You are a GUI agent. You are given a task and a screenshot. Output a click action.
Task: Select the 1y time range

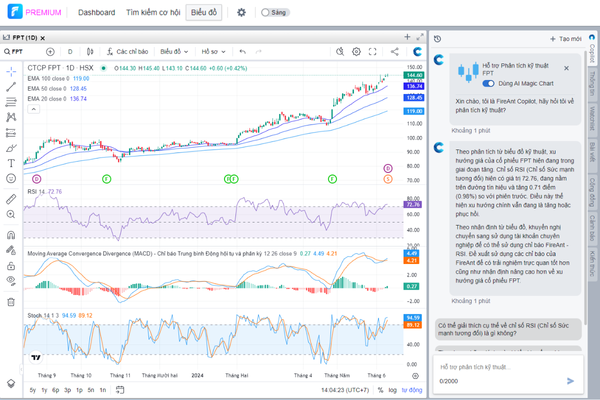(x=44, y=390)
